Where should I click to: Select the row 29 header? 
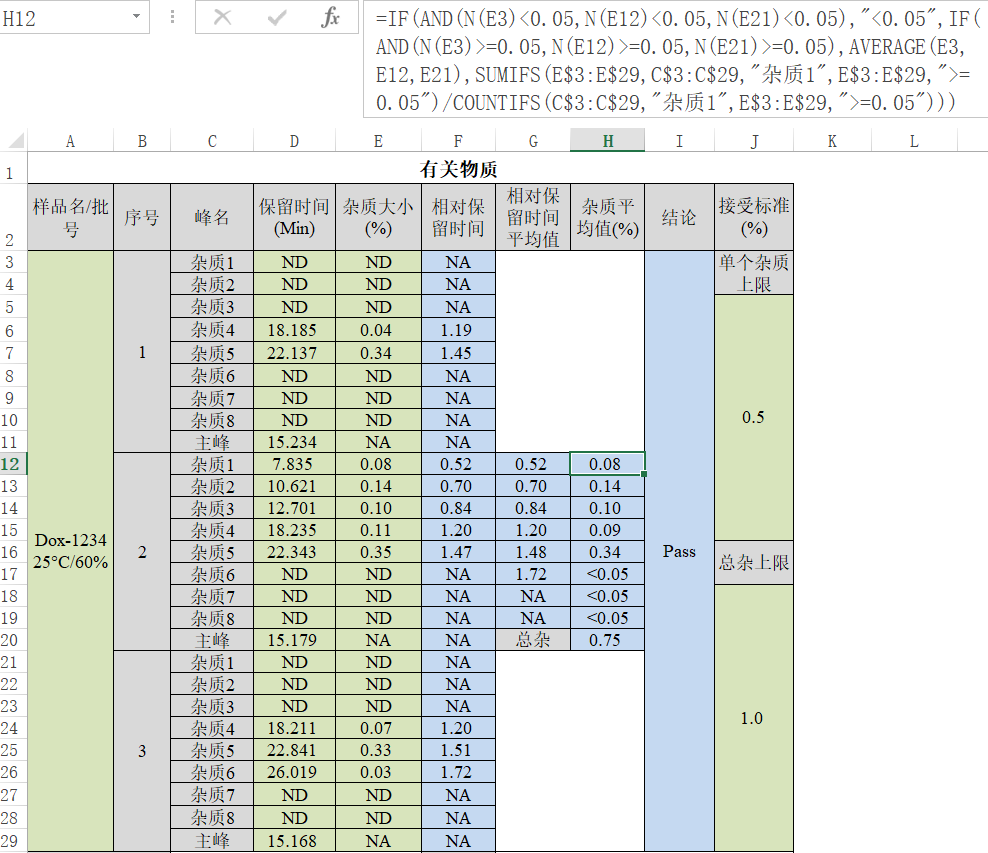13,841
